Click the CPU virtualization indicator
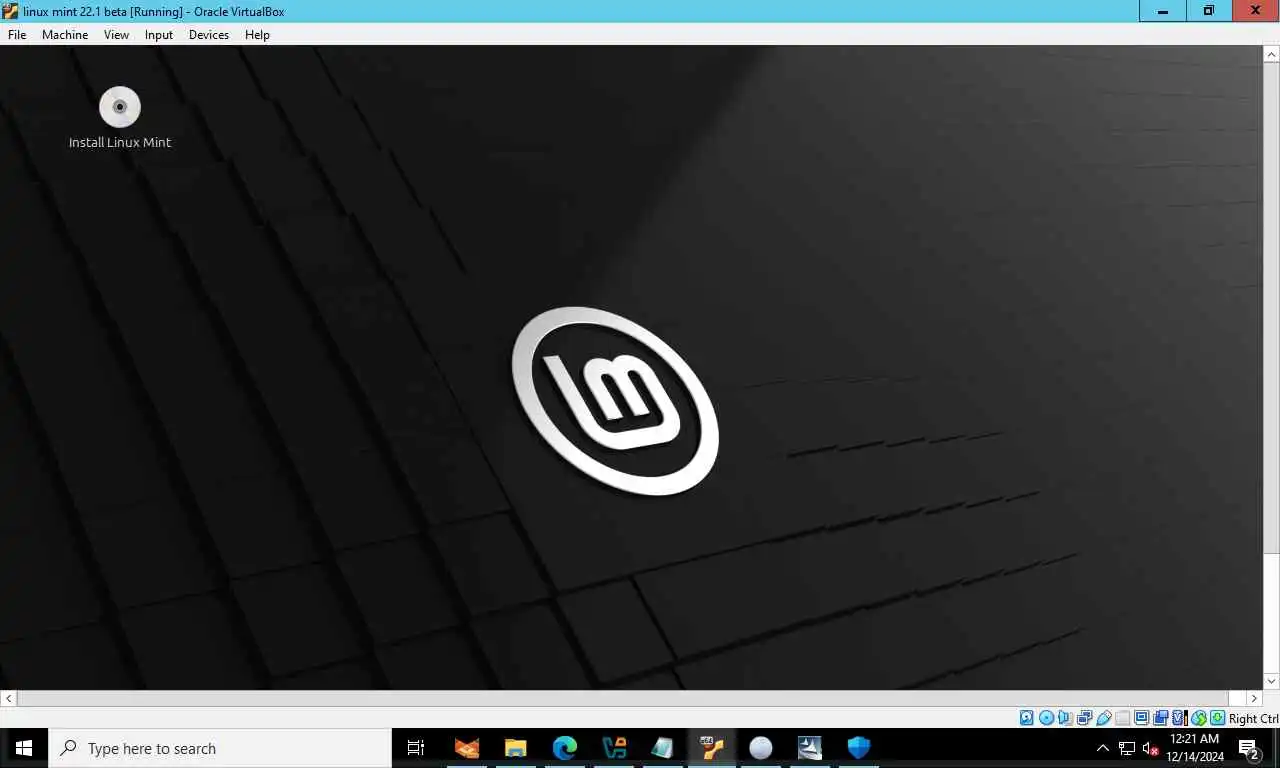This screenshot has height=768, width=1280. 1180,718
